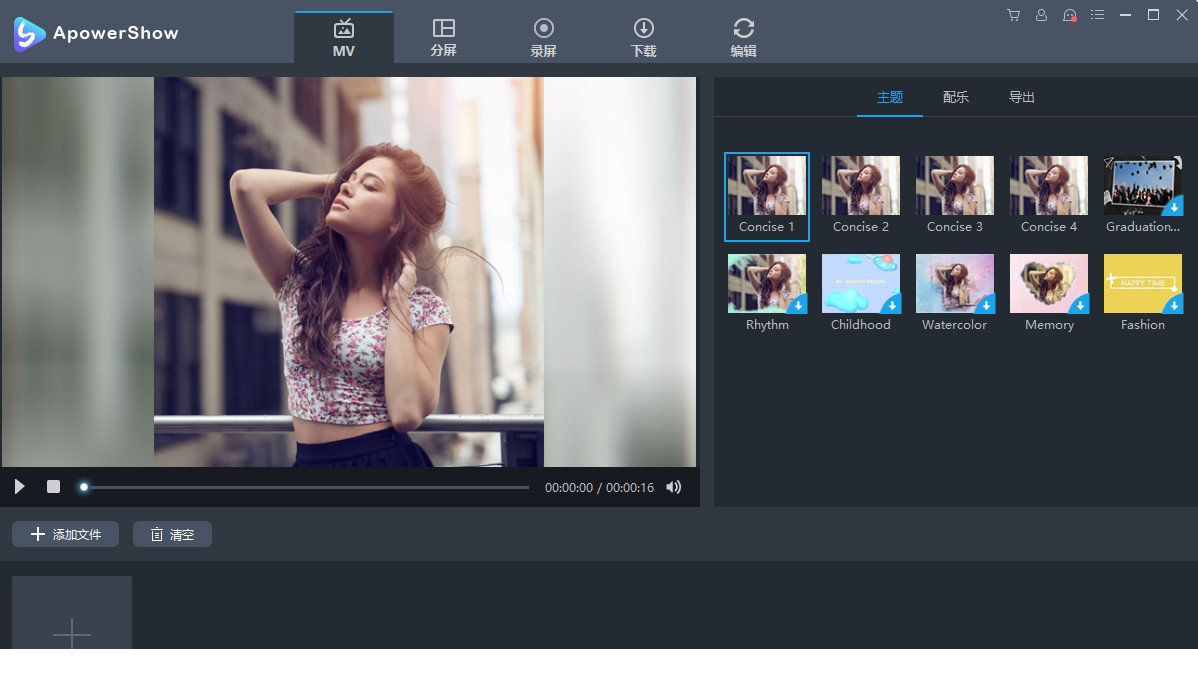Download the Fashion theme via arrow badge
This screenshot has width=1198, height=674.
point(1174,305)
